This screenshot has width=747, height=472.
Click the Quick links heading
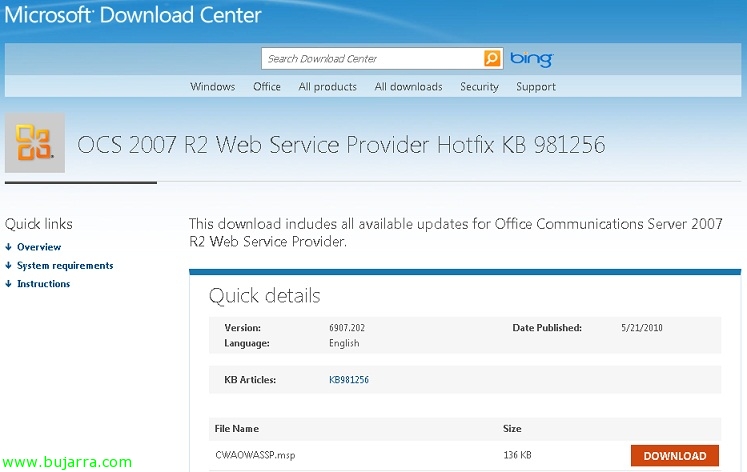point(39,224)
